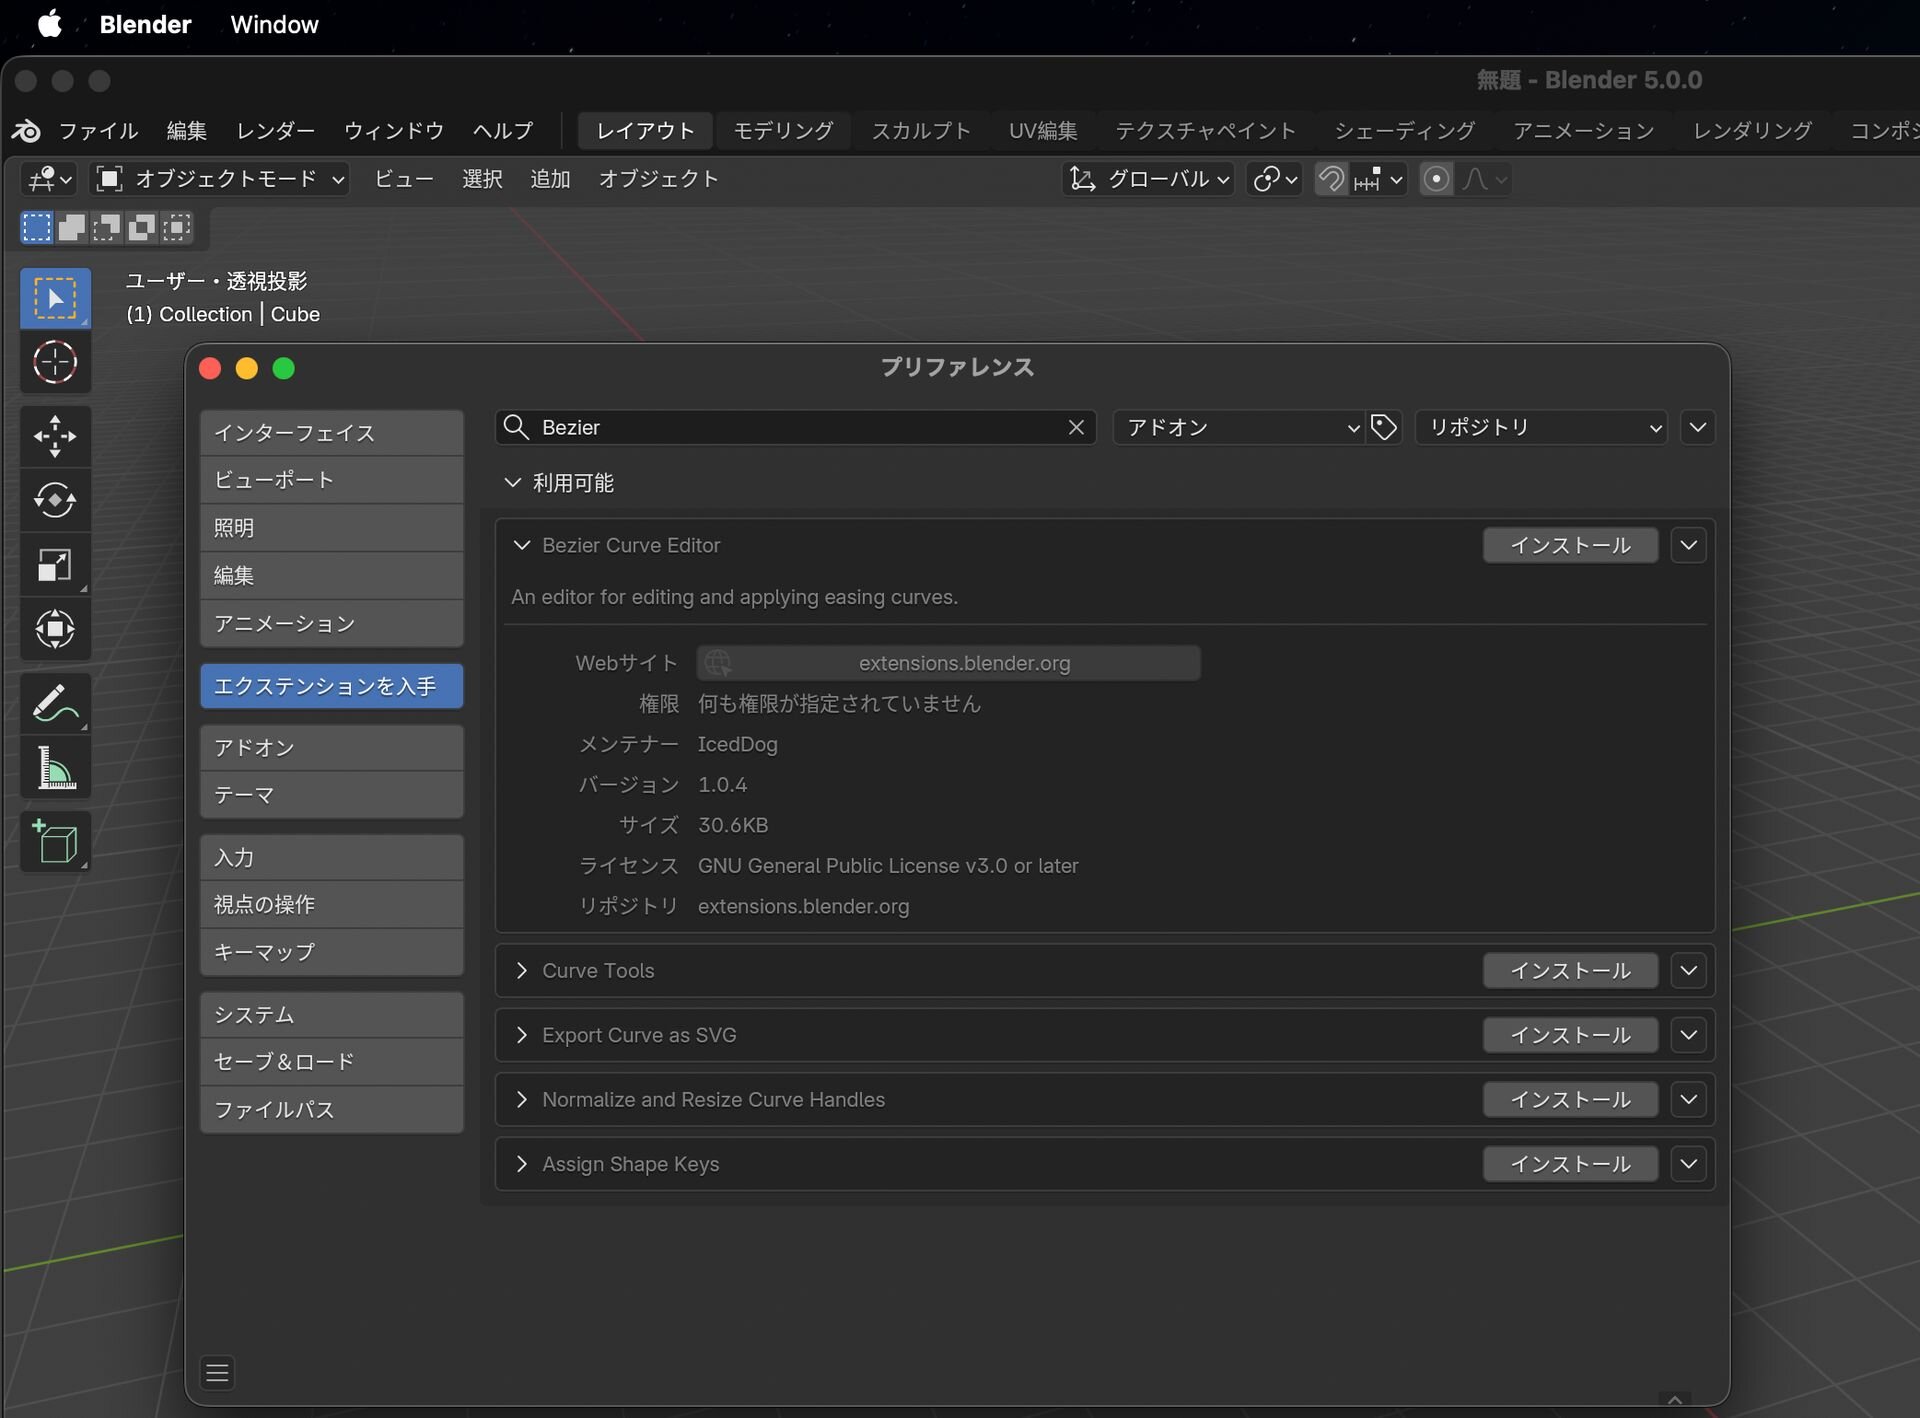The image size is (1920, 1418).
Task: Open extensions.blender.org website button
Action: [x=948, y=663]
